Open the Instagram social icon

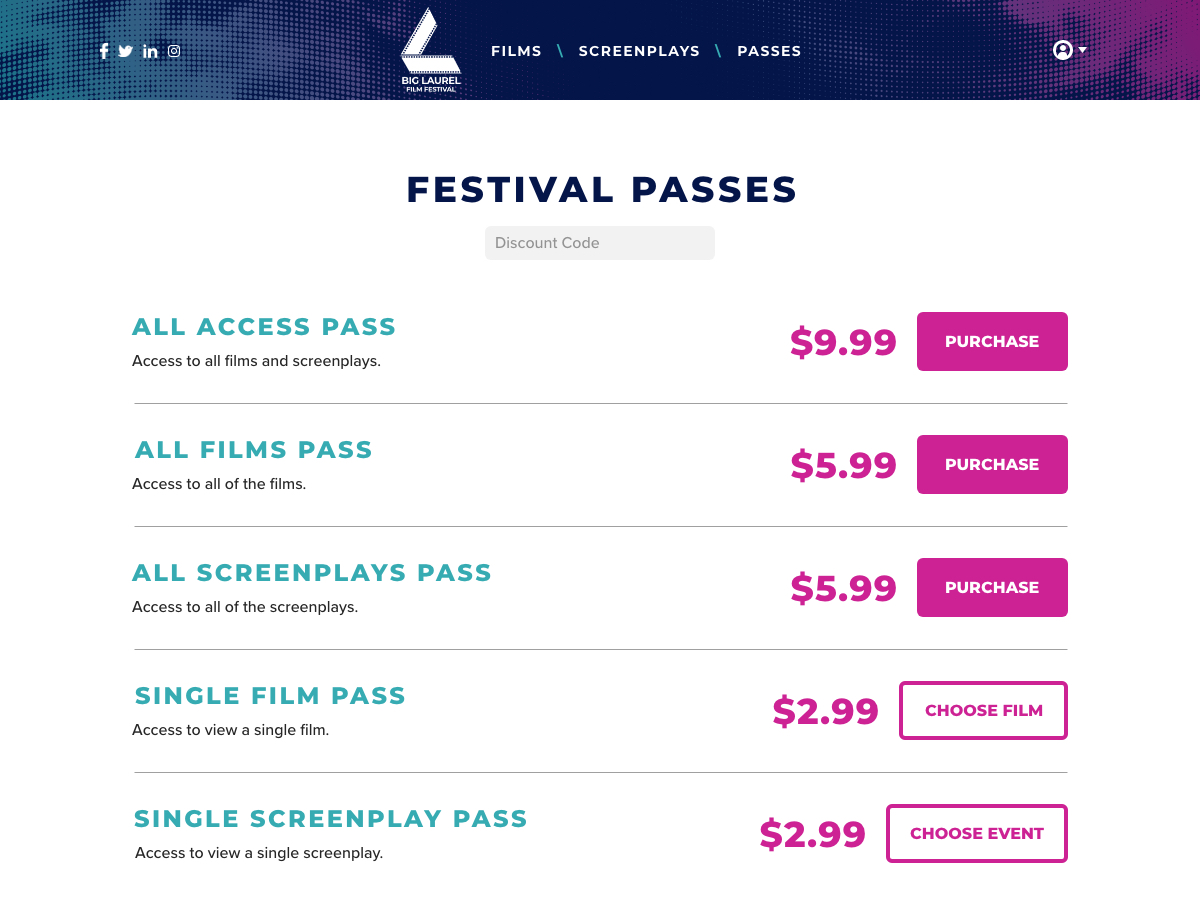tap(174, 51)
